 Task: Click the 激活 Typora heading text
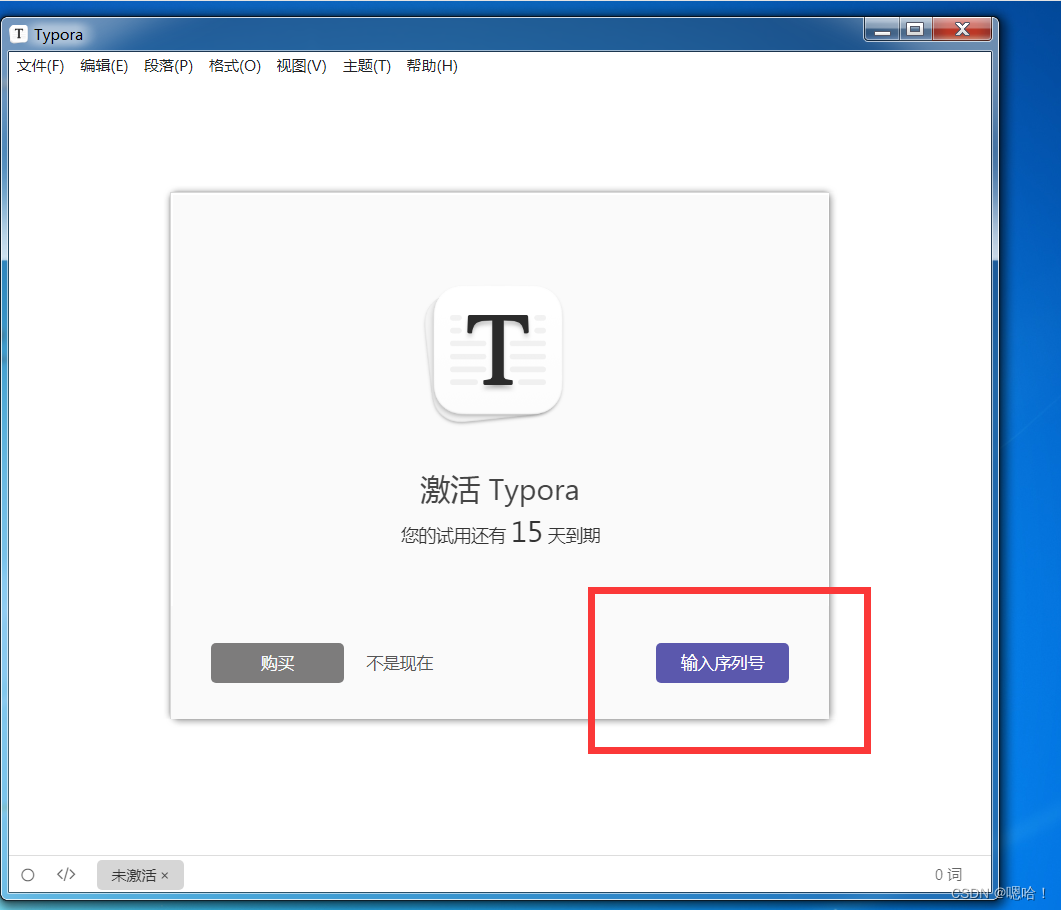coord(499,490)
